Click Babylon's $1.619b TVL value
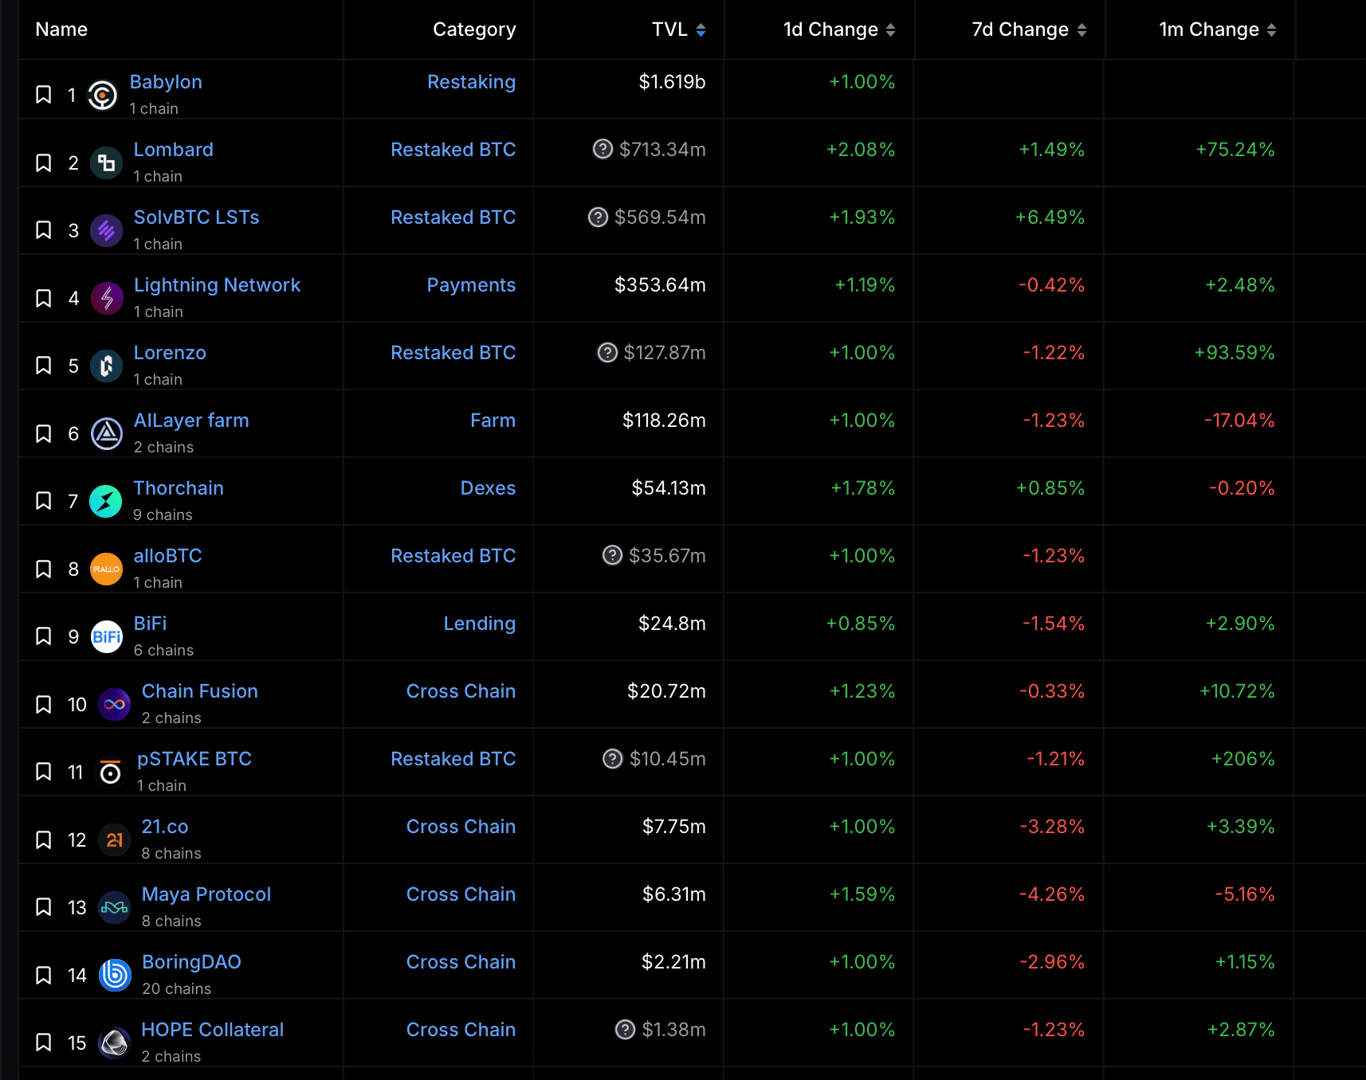 tap(672, 82)
